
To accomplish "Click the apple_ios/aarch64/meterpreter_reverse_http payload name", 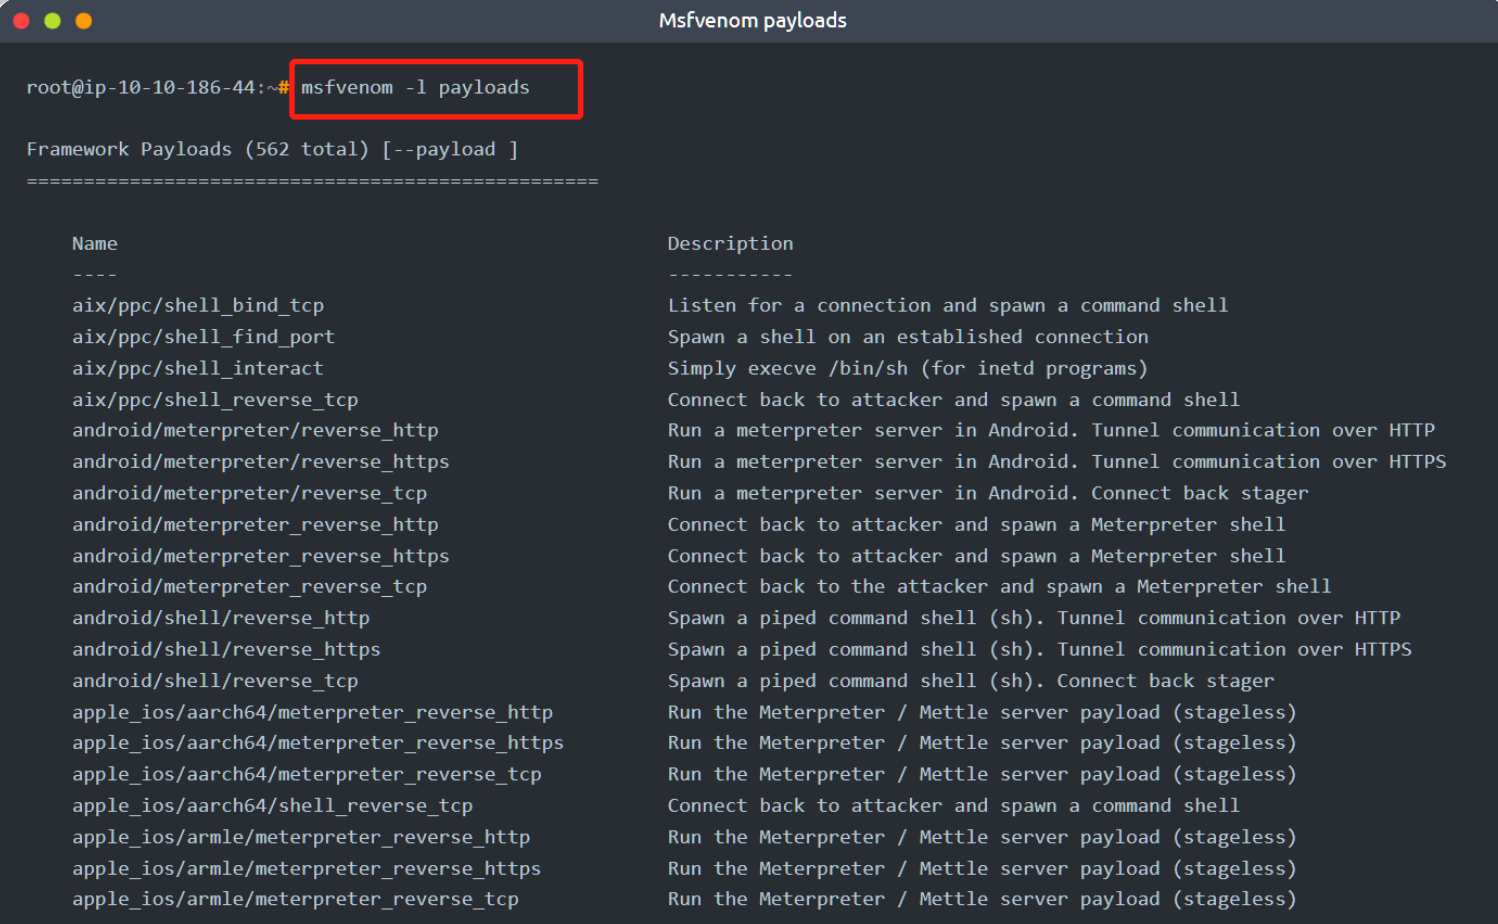I will click(312, 713).
